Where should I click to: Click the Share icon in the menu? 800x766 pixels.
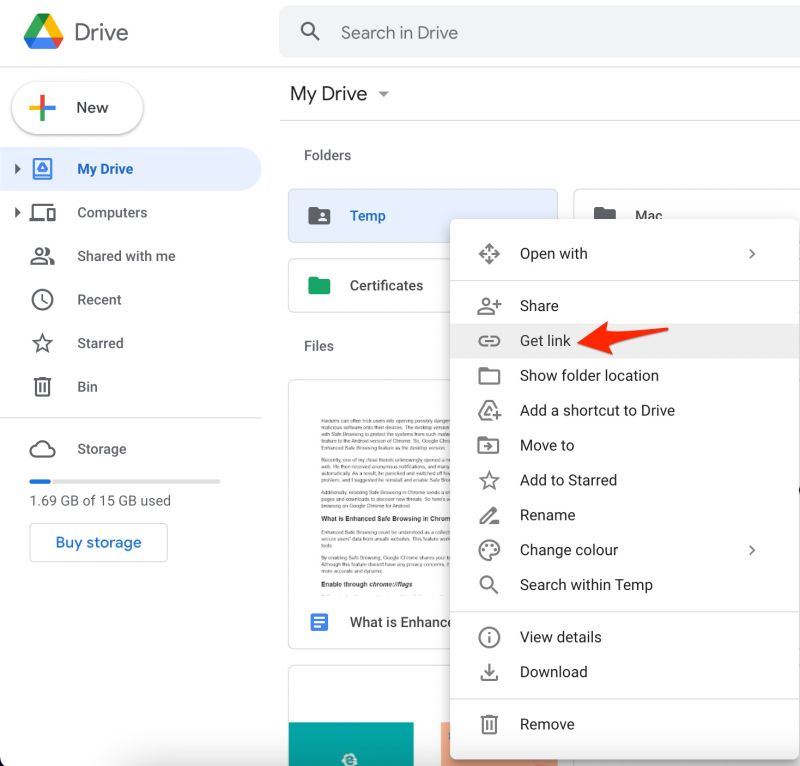point(489,305)
